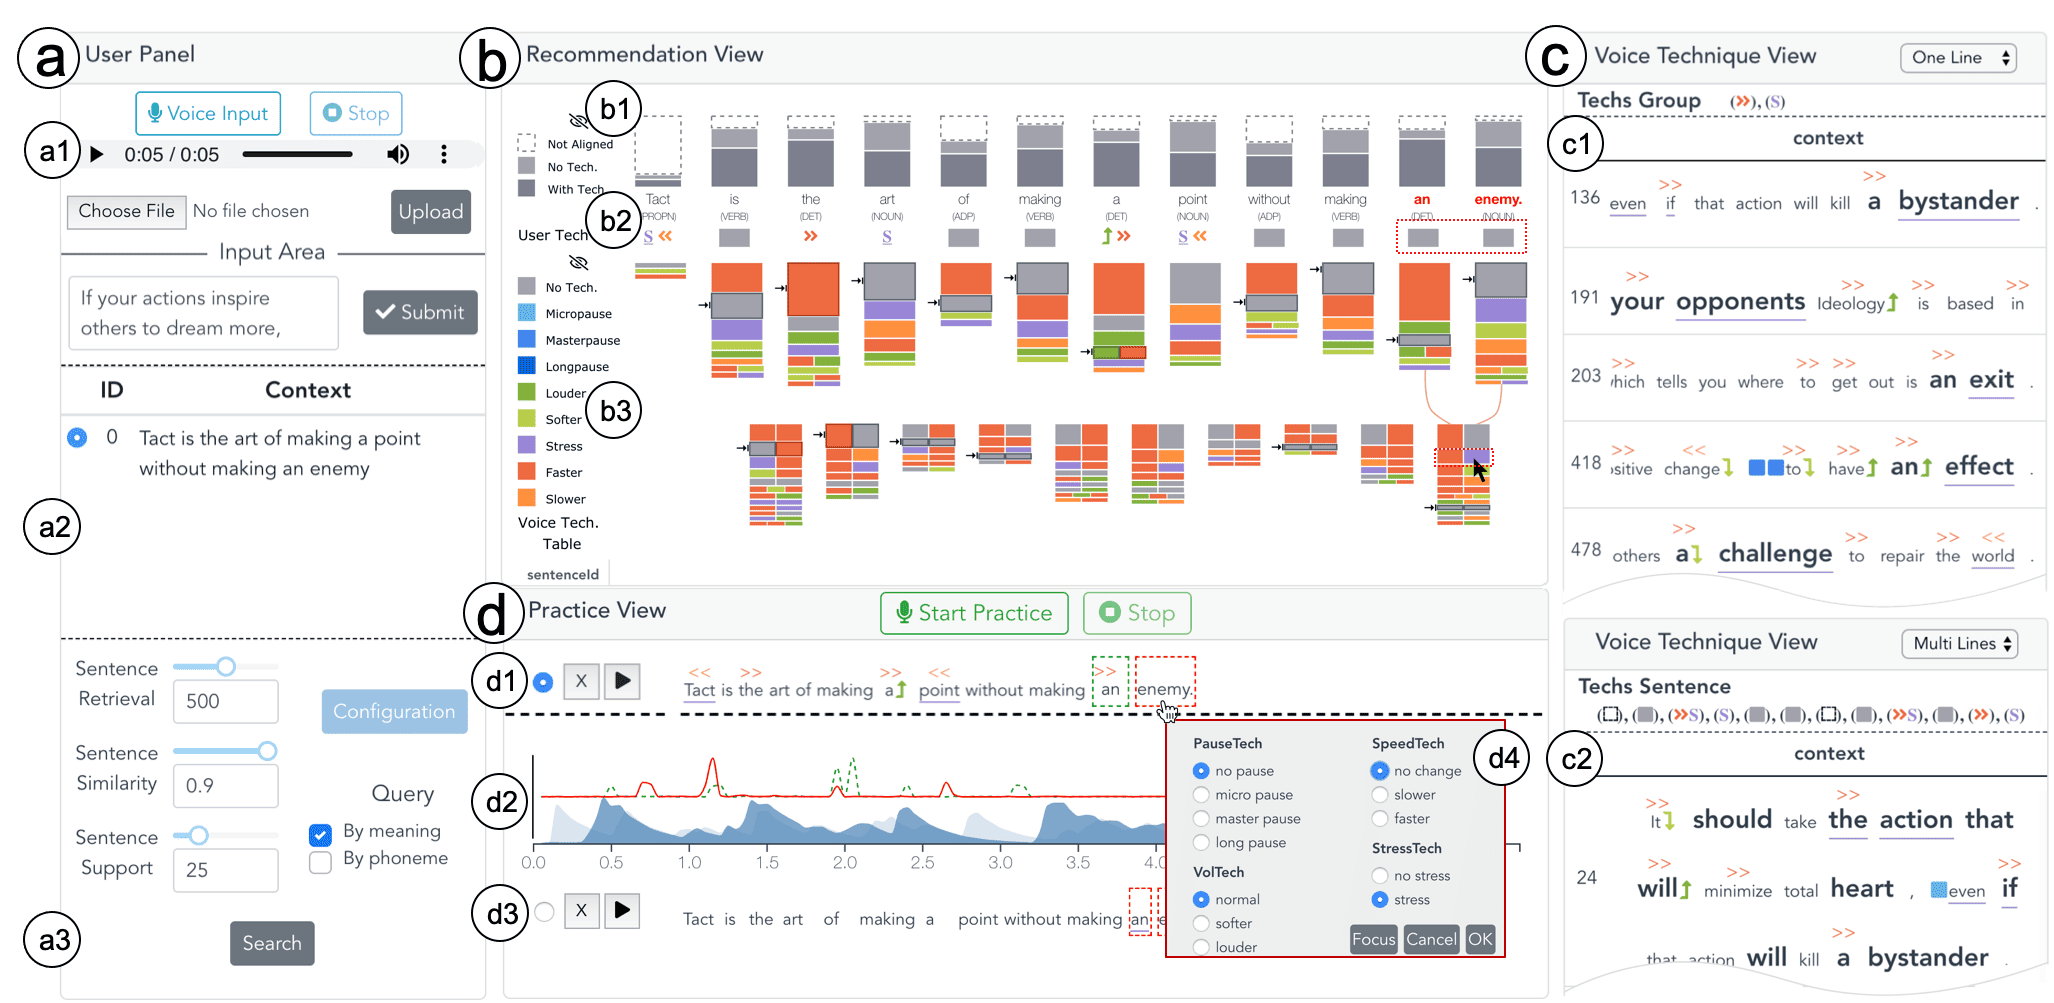Click the Focus button in technique popup
Screen dimensions: 2054x1003
(1373, 939)
